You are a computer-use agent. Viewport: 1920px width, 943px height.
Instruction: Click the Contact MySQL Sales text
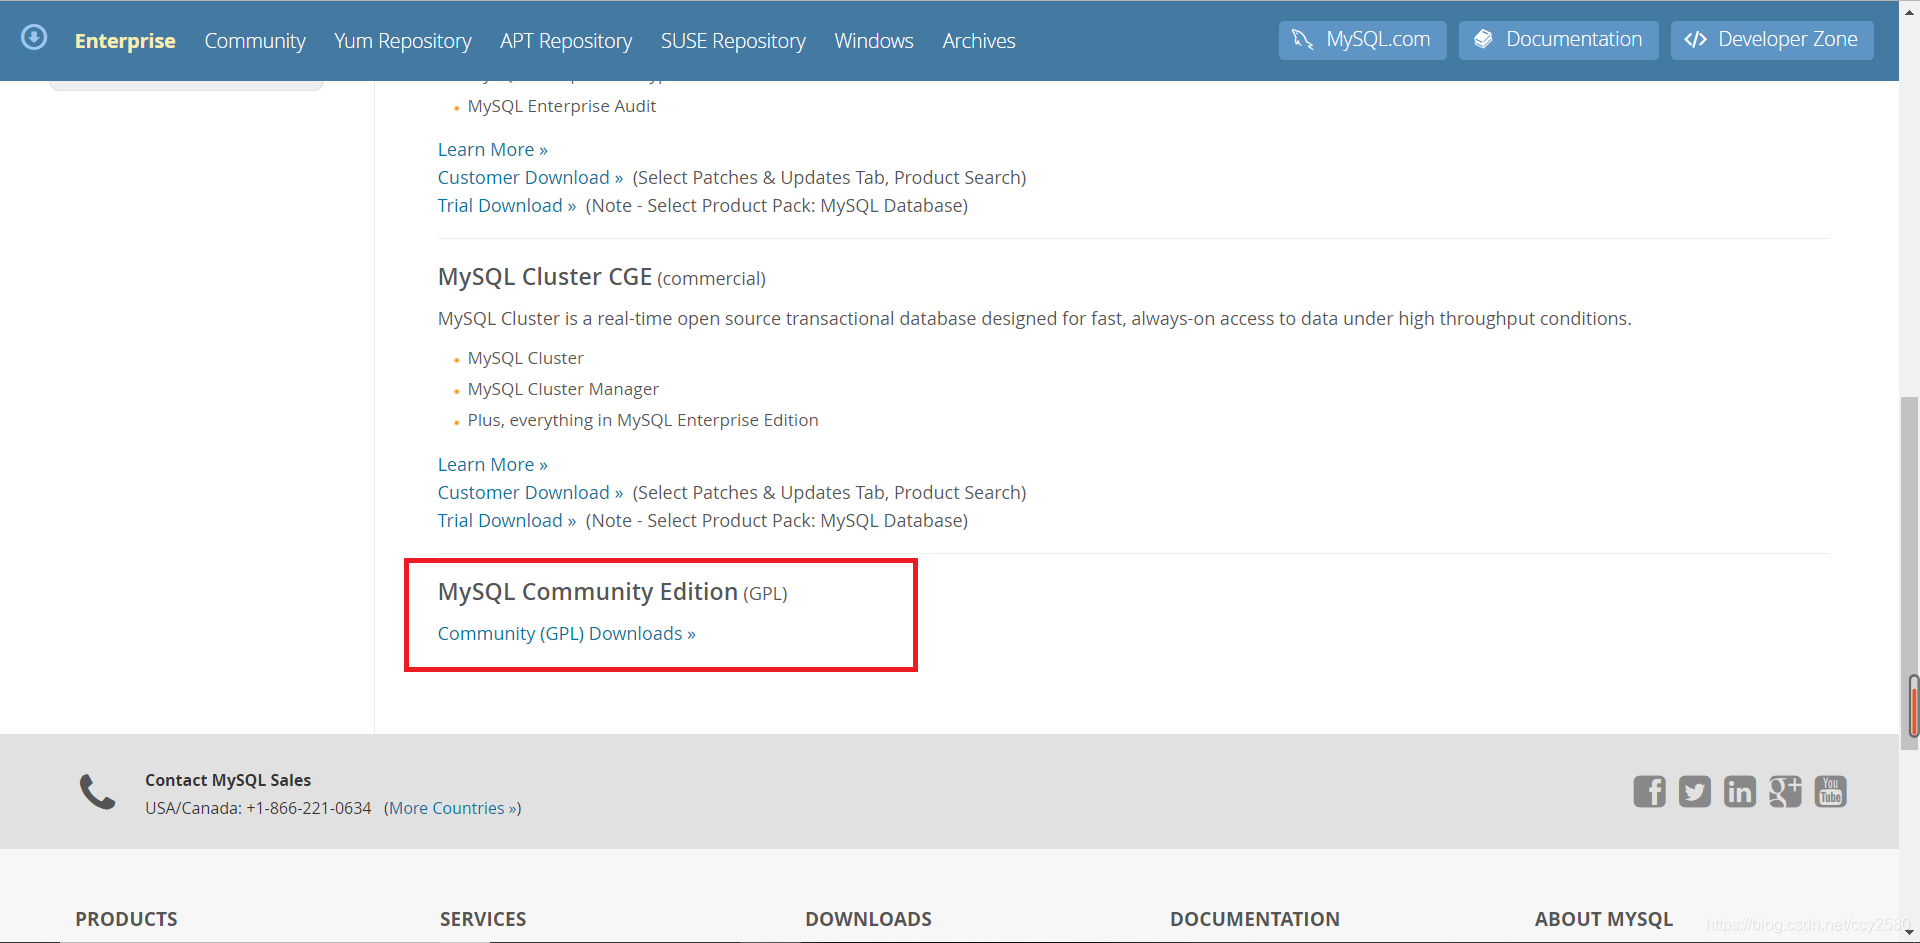click(x=228, y=780)
